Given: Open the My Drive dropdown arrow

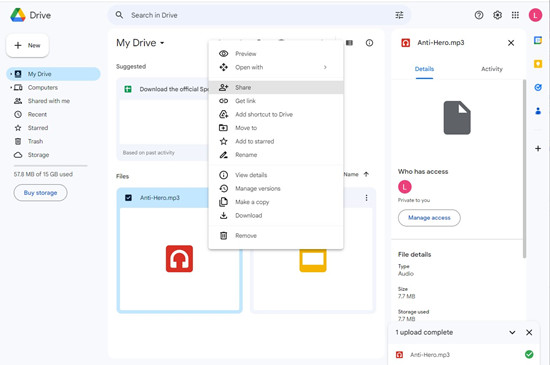Looking at the screenshot, I should click(x=162, y=43).
